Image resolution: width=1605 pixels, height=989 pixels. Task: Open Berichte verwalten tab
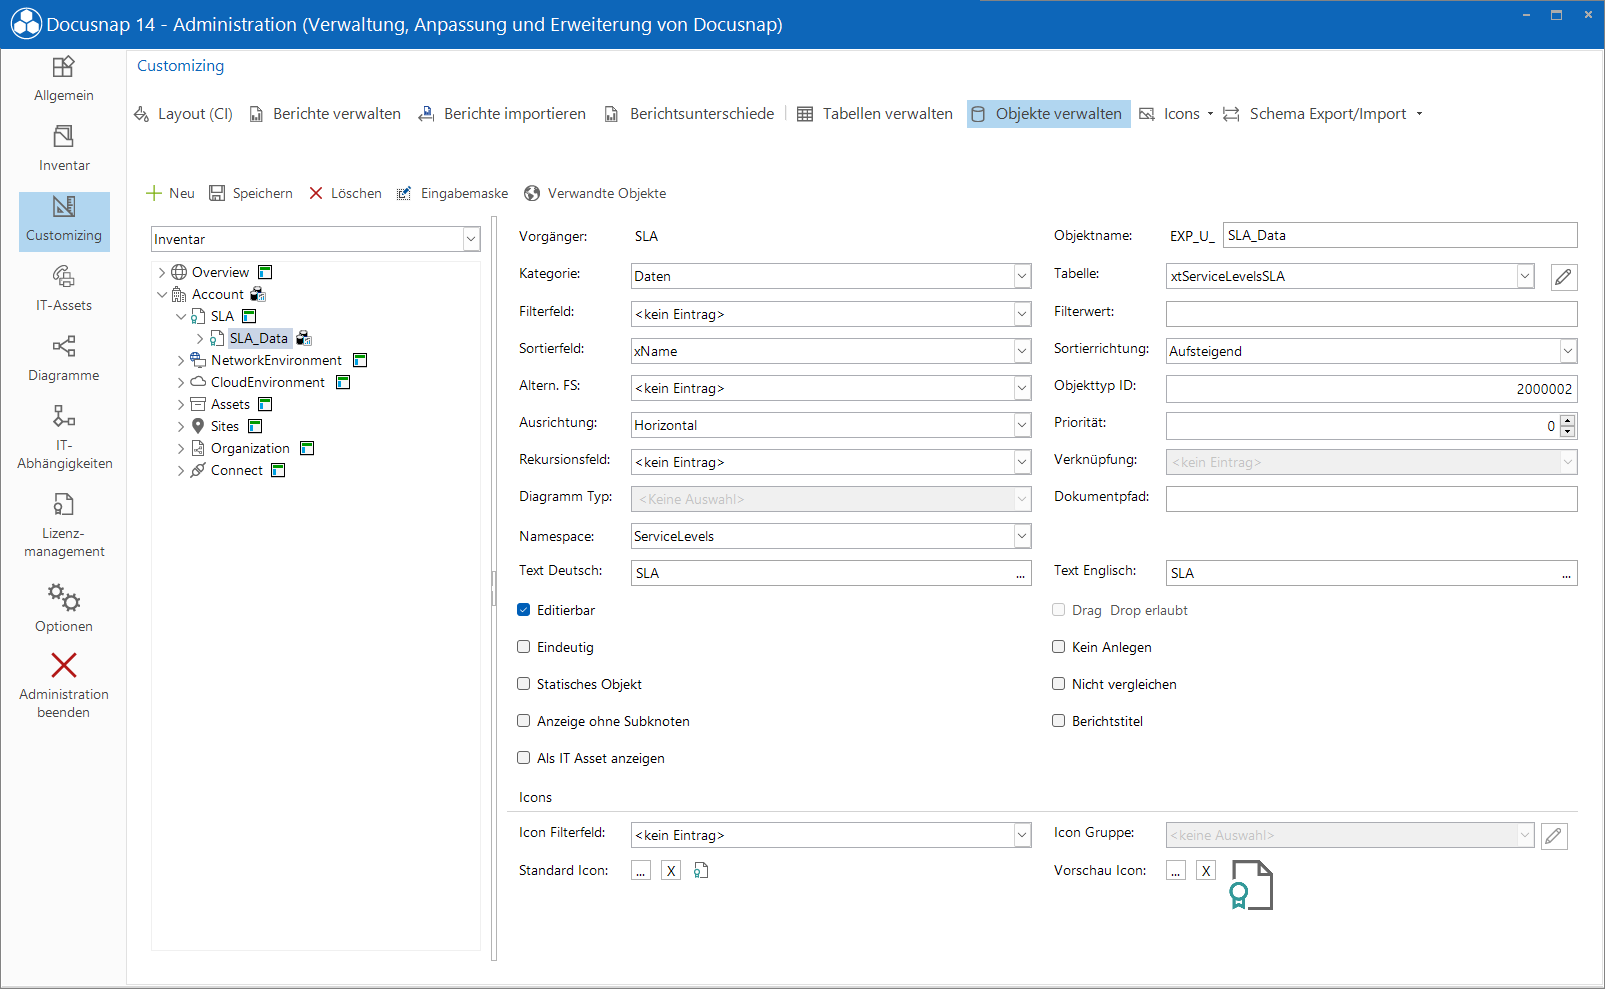(x=325, y=114)
